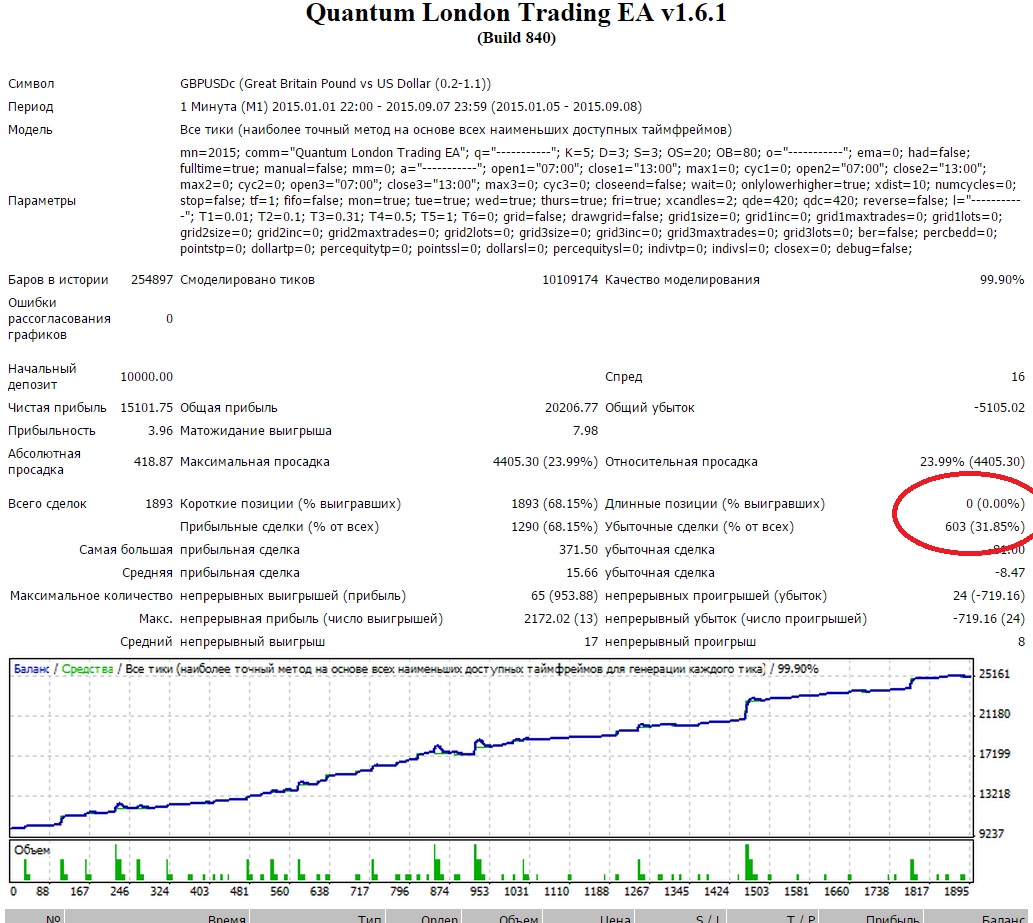Click the Максимальная просадка value 4405.30 (23.99%)
The height and width of the screenshot is (923, 1033).
point(545,462)
